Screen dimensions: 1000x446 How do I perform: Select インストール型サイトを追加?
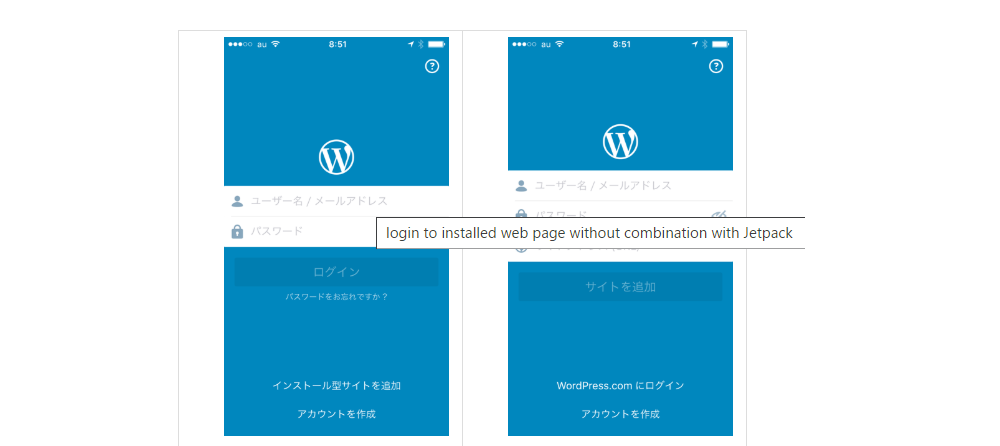(x=336, y=385)
